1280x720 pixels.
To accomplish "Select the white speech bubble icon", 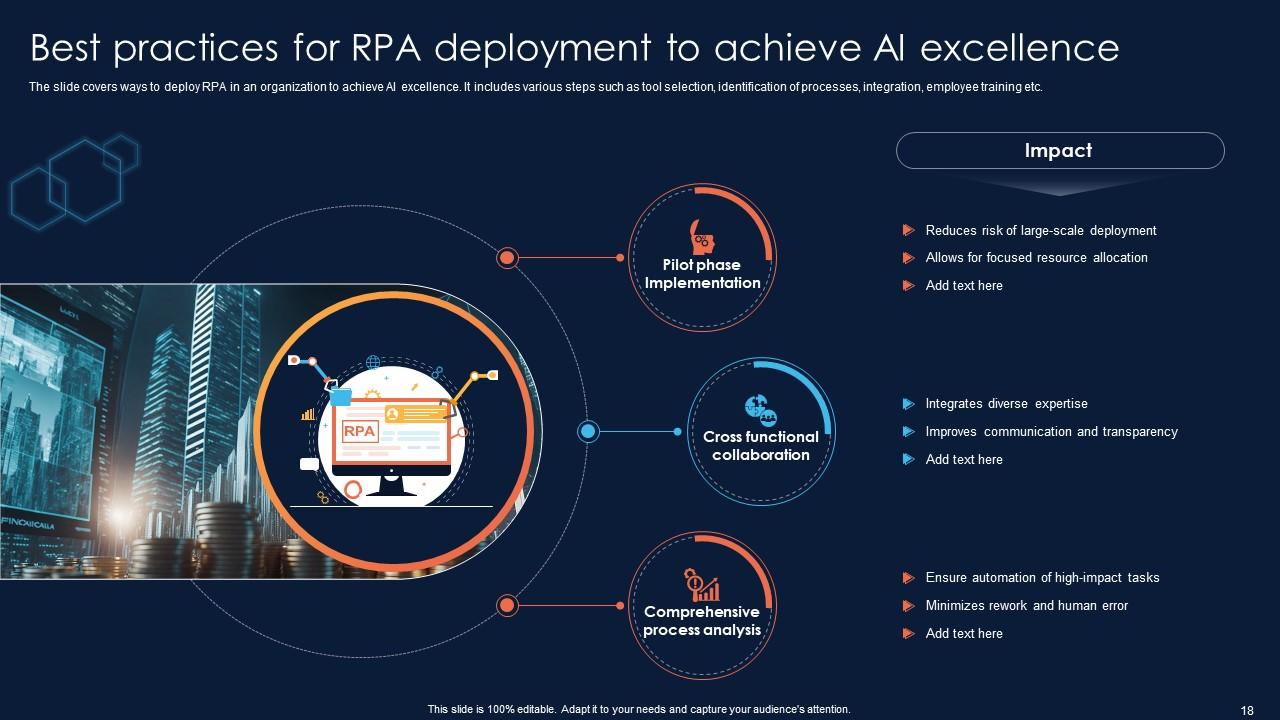I will pos(307,463).
